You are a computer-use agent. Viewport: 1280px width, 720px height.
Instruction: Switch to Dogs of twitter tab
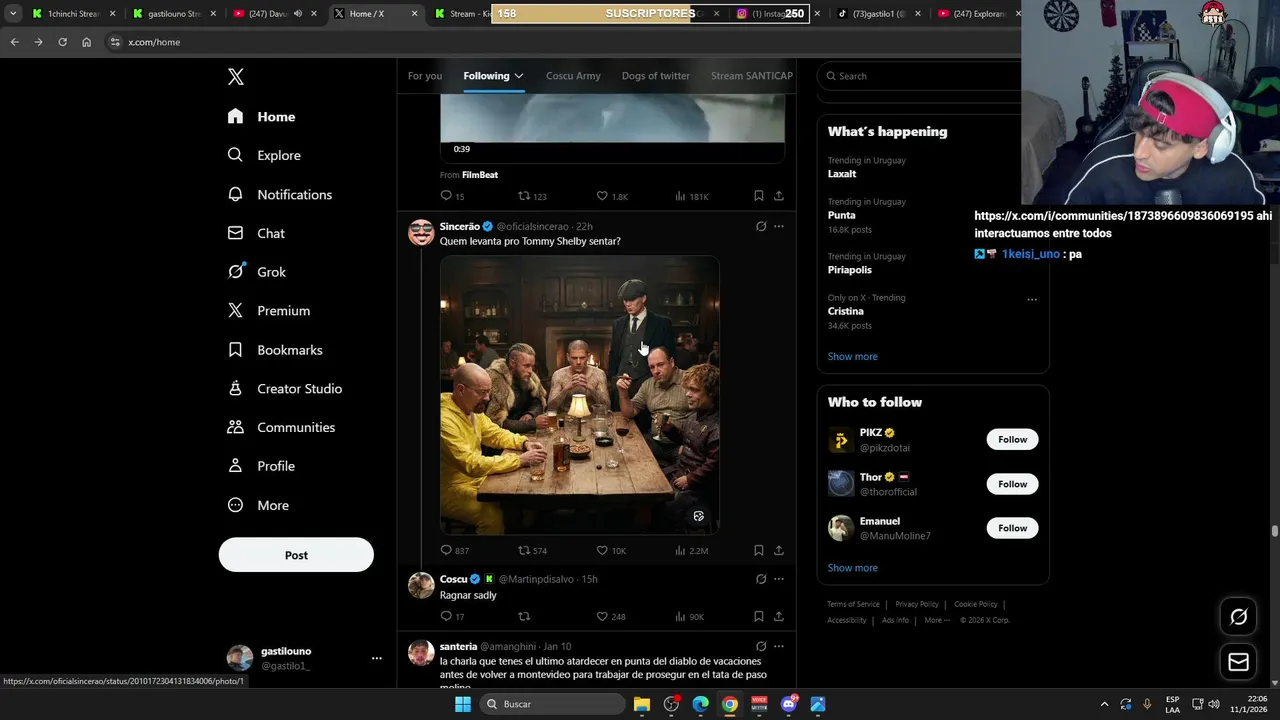[656, 76]
